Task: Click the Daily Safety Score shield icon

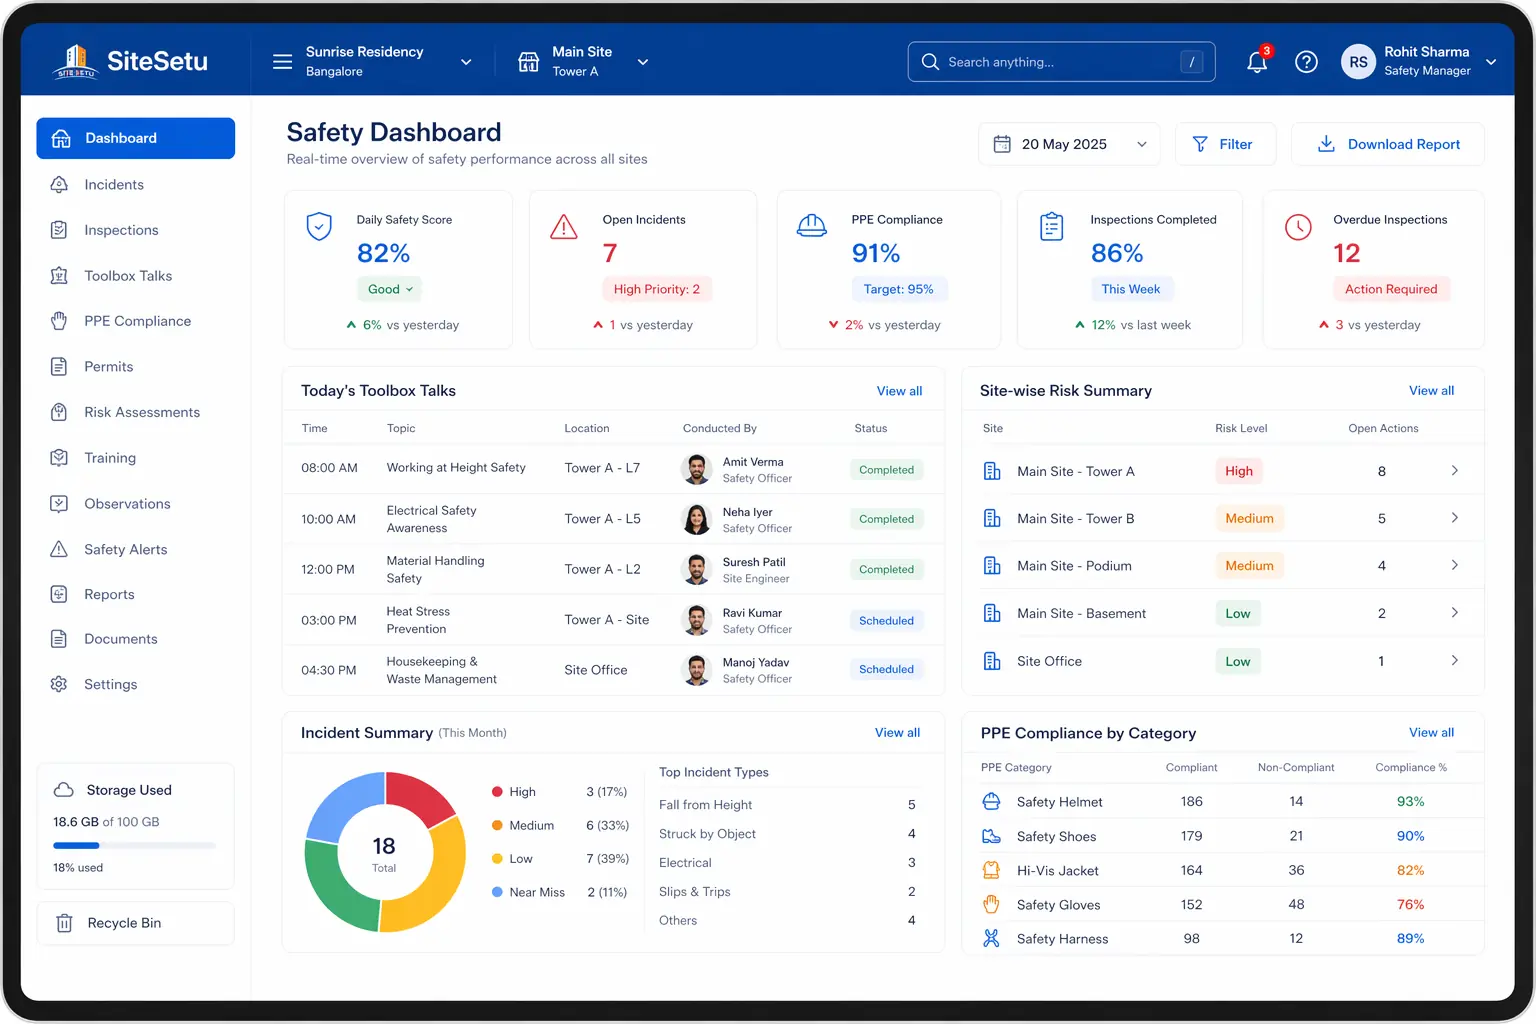Action: pos(319,226)
